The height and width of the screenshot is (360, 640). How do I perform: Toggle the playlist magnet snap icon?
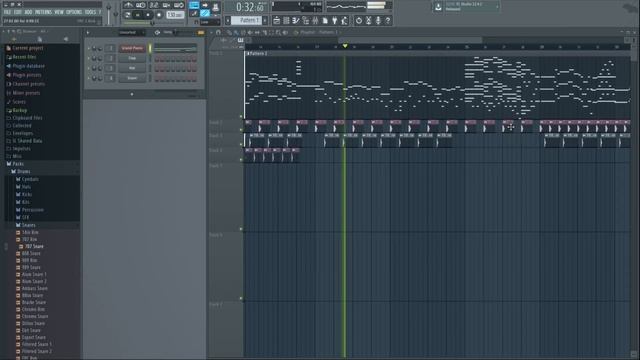coord(218,32)
